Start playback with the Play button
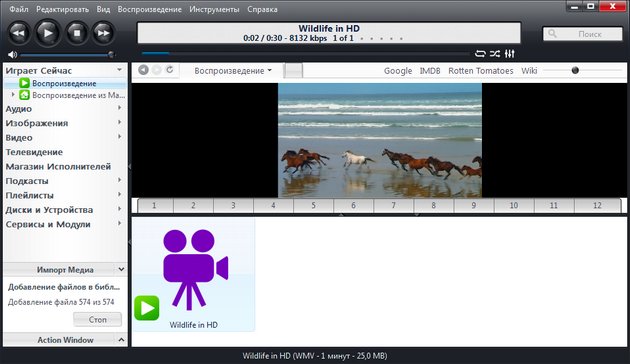The width and height of the screenshot is (630, 364). (48, 33)
